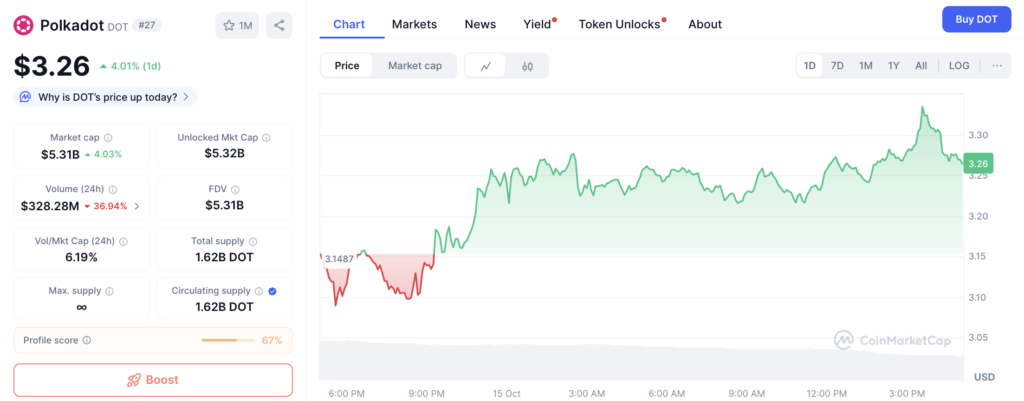This screenshot has width=1024, height=401.
Task: Switch to candlestick chart icon
Action: [527, 66]
